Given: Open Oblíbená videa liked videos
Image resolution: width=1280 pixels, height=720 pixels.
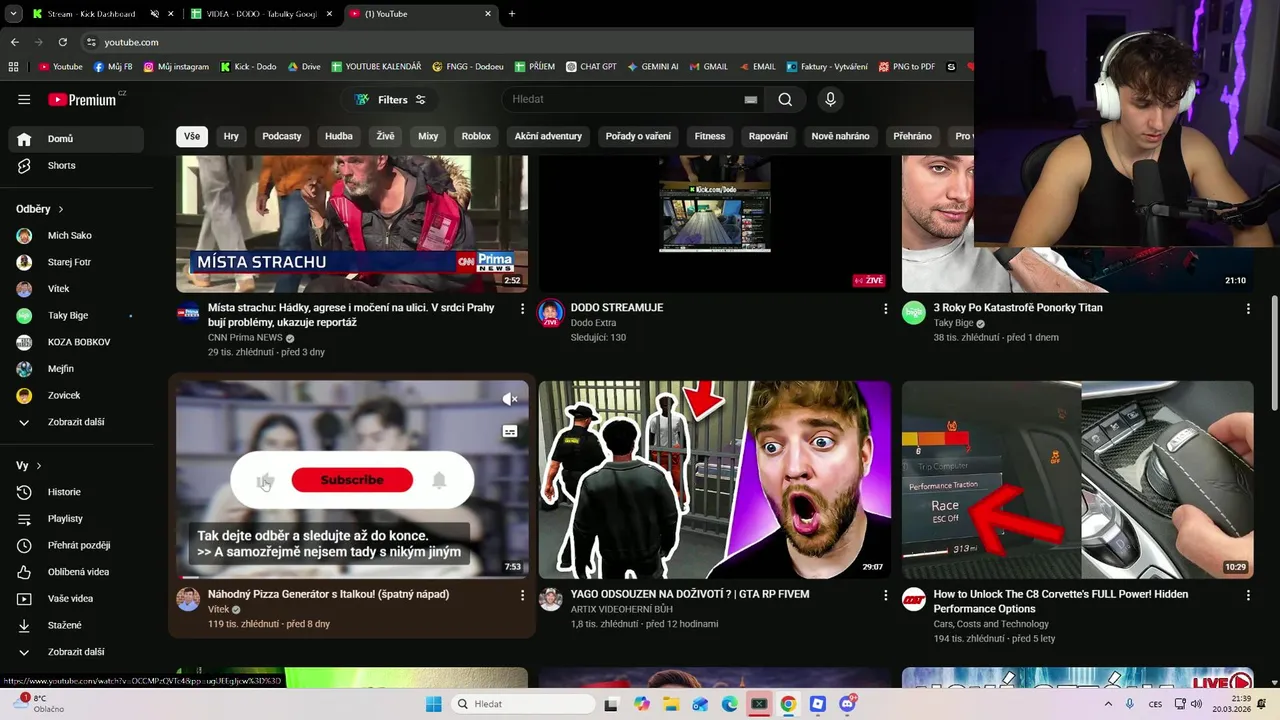Looking at the screenshot, I should [76, 572].
